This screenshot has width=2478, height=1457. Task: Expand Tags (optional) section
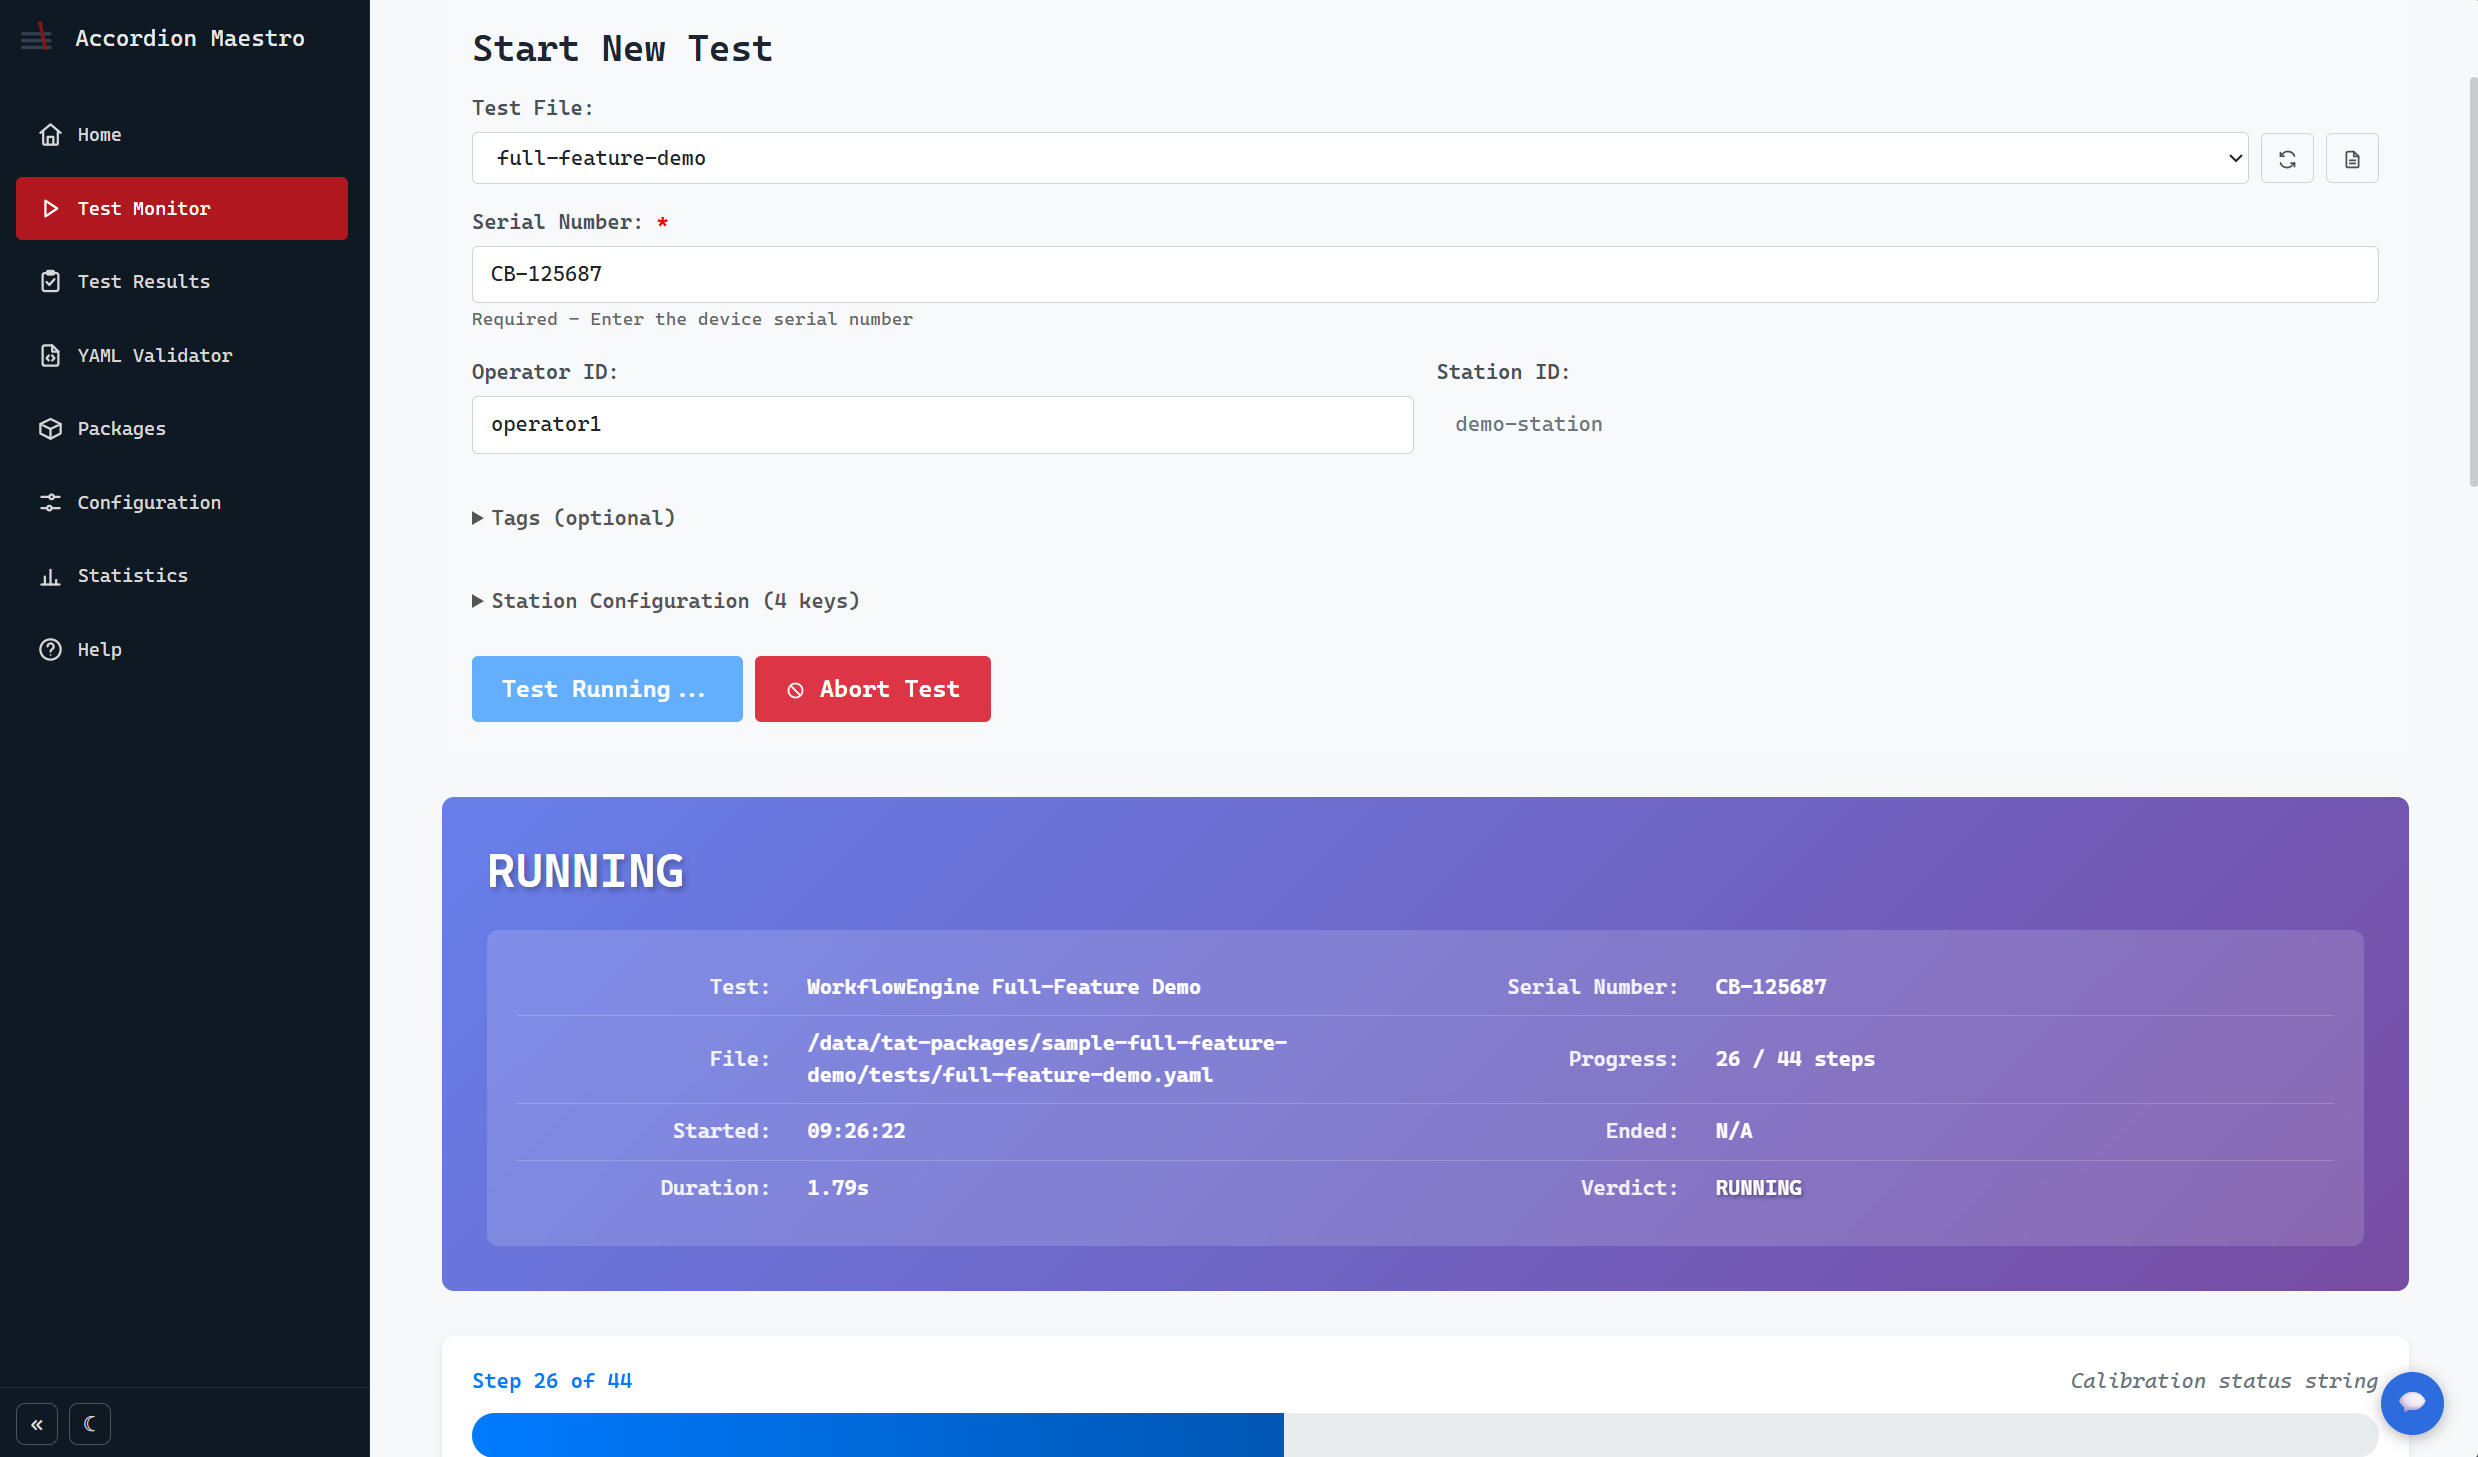tap(574, 518)
